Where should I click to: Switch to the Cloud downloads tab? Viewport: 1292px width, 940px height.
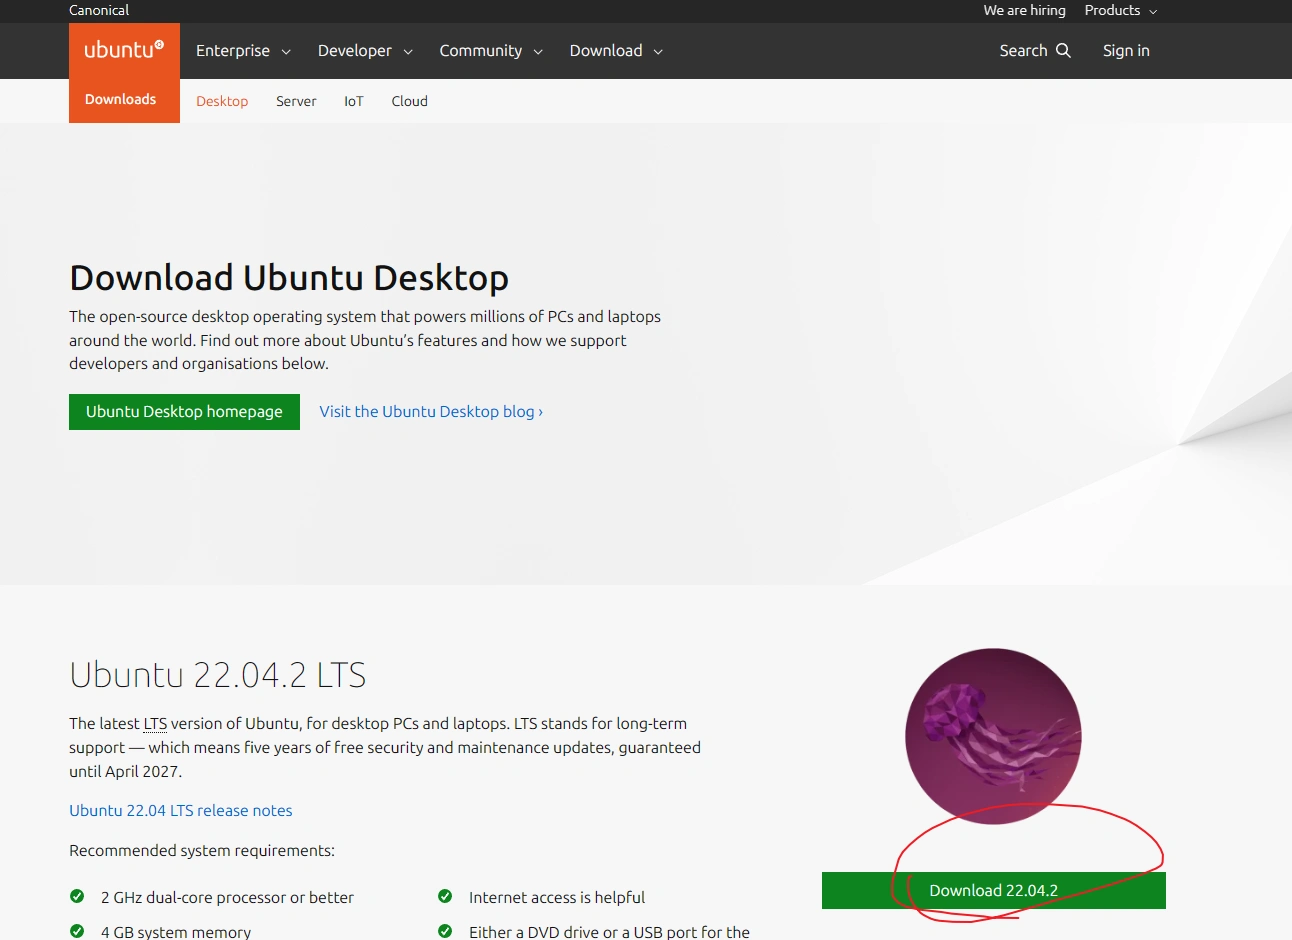tap(410, 101)
